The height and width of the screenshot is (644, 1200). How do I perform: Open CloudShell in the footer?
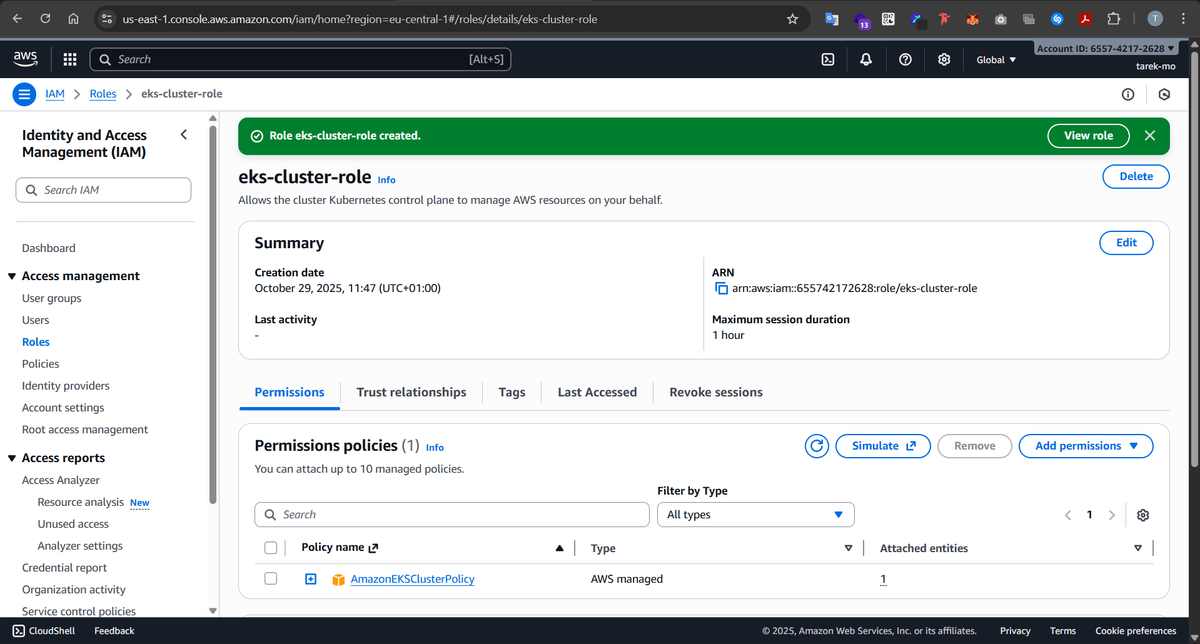tap(43, 631)
